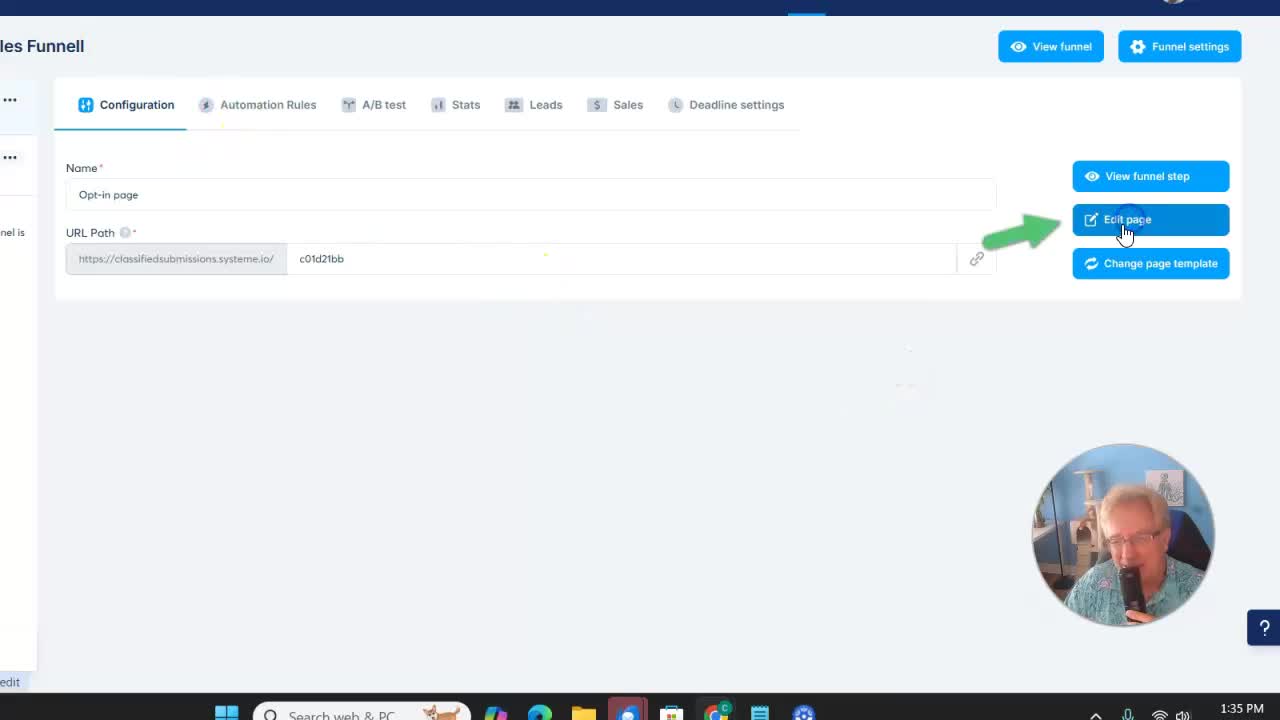Open the Windows Start menu
Screen dimensions: 1280x720
tap(227, 713)
